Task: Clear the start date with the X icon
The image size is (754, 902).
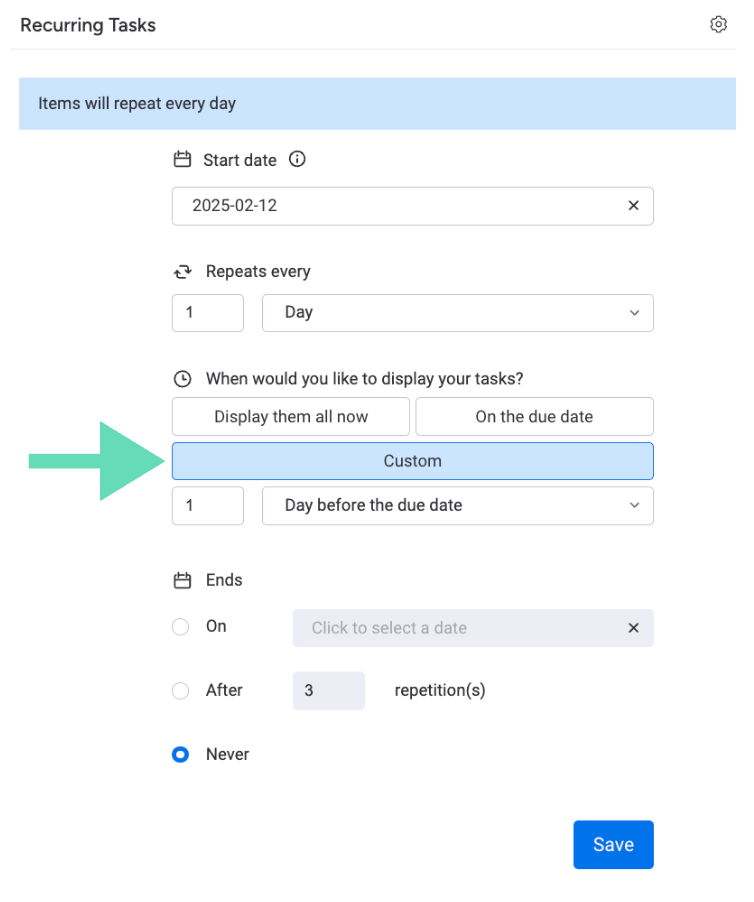Action: [x=633, y=205]
